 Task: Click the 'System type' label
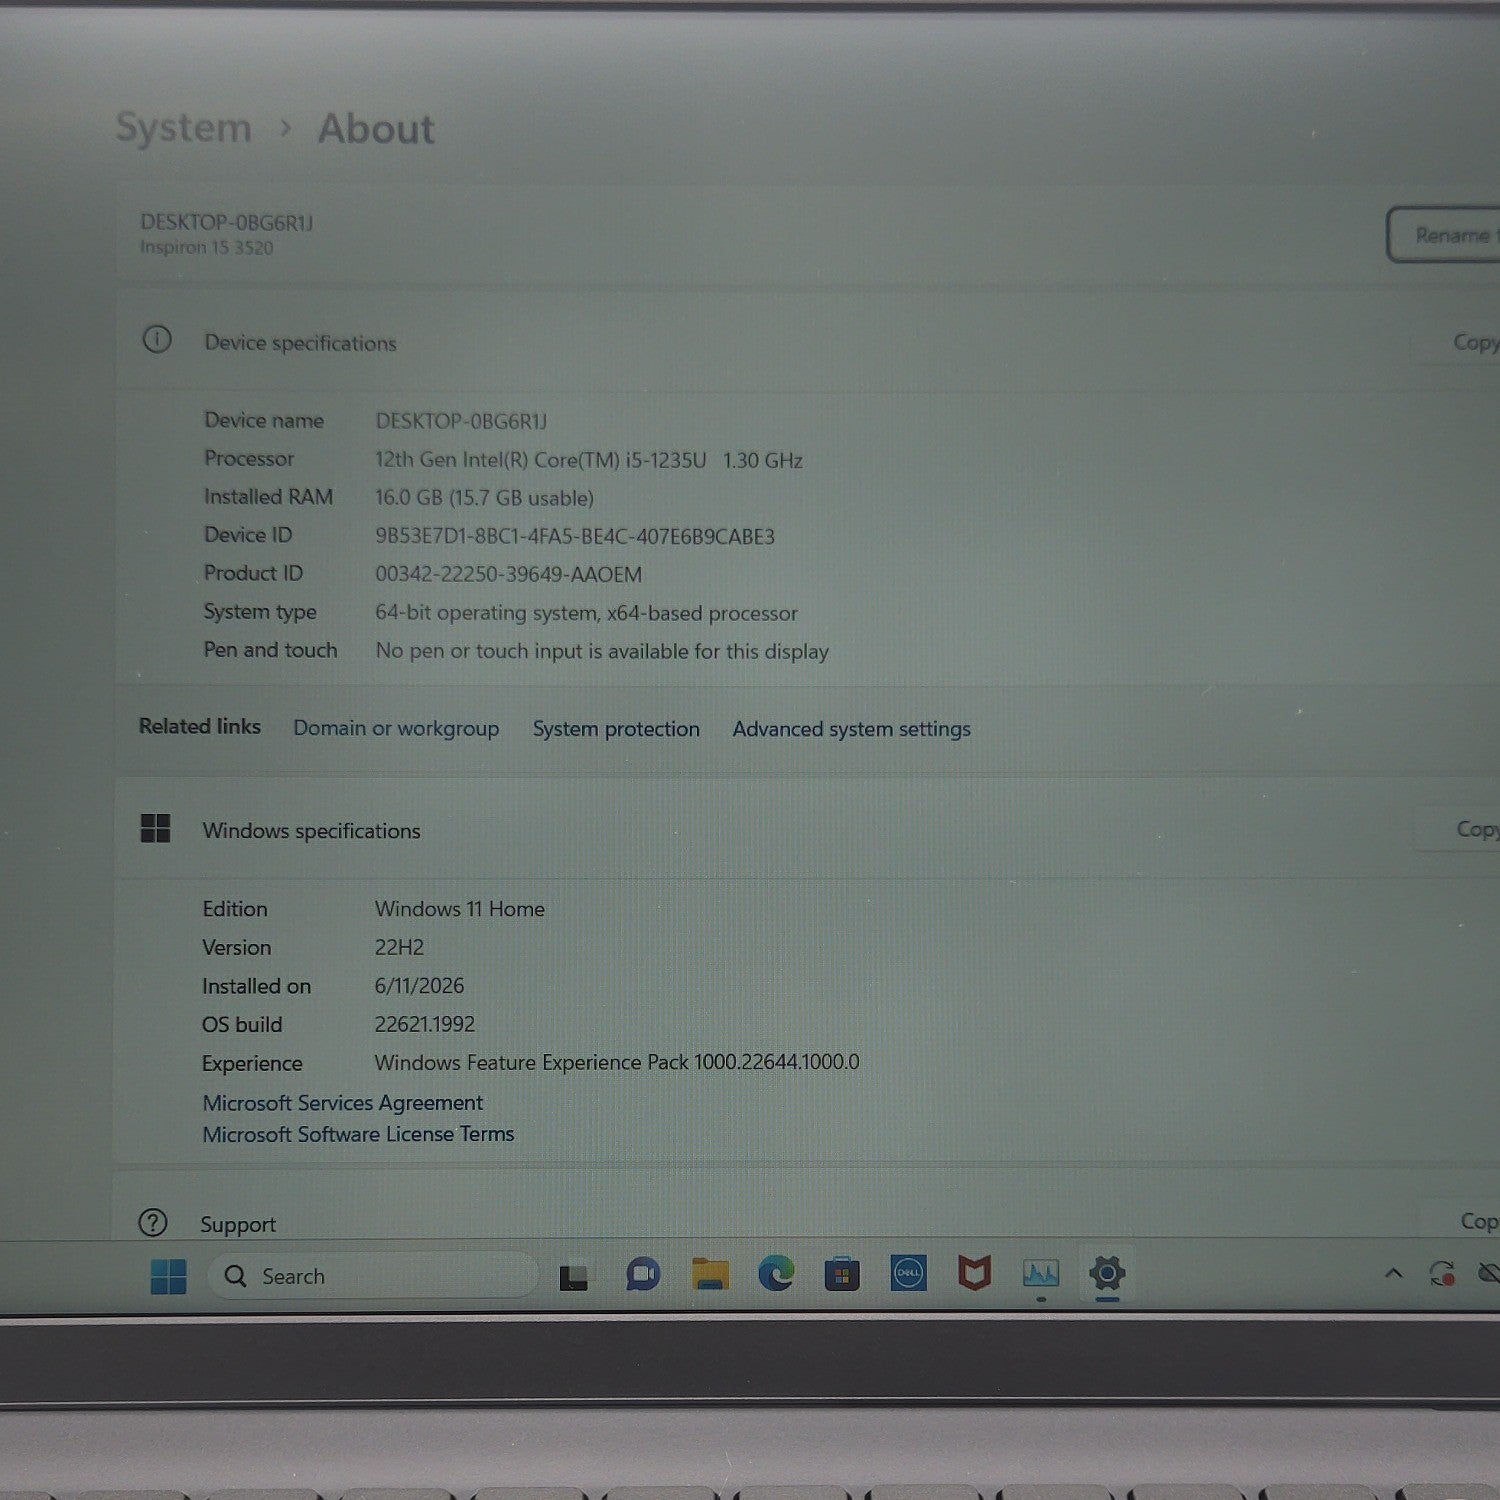pyautogui.click(x=260, y=611)
